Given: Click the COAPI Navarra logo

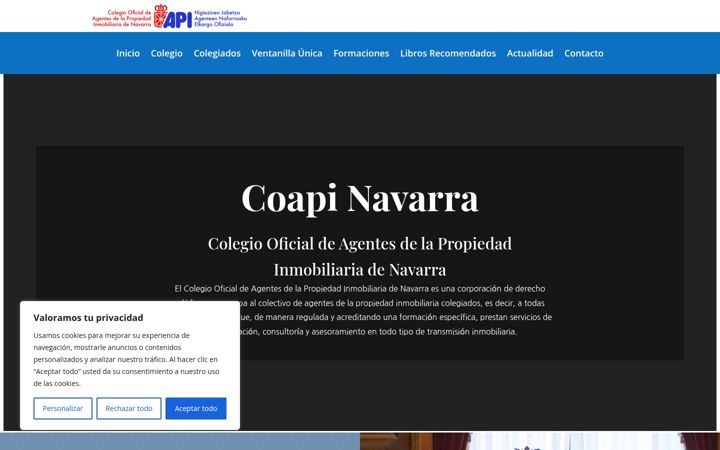Looking at the screenshot, I should tap(169, 16).
